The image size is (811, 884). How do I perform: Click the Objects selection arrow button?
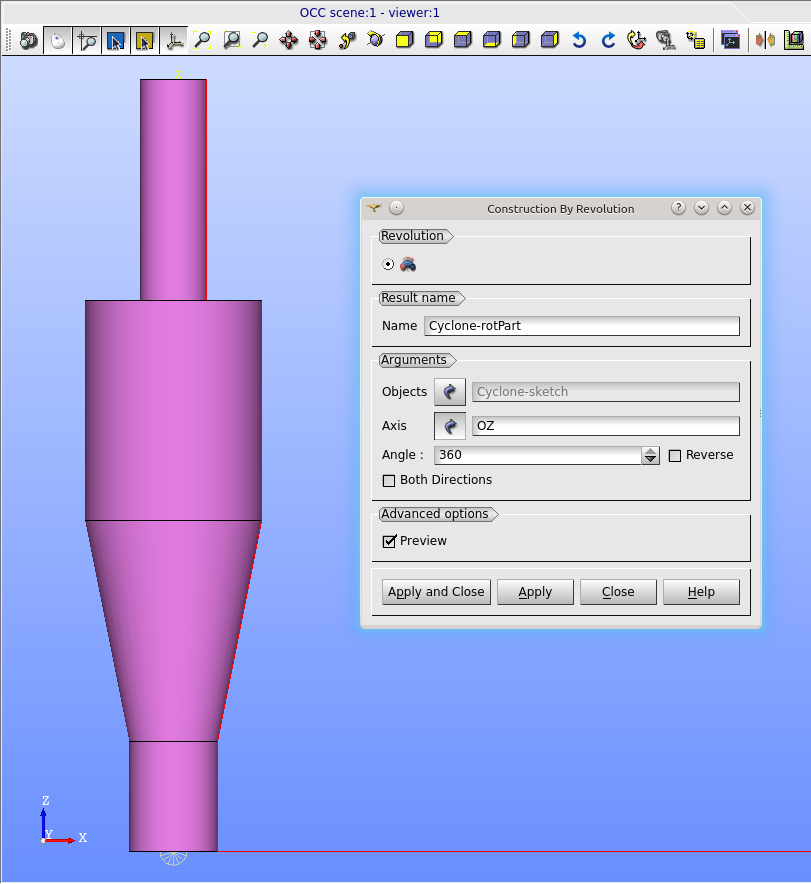450,392
